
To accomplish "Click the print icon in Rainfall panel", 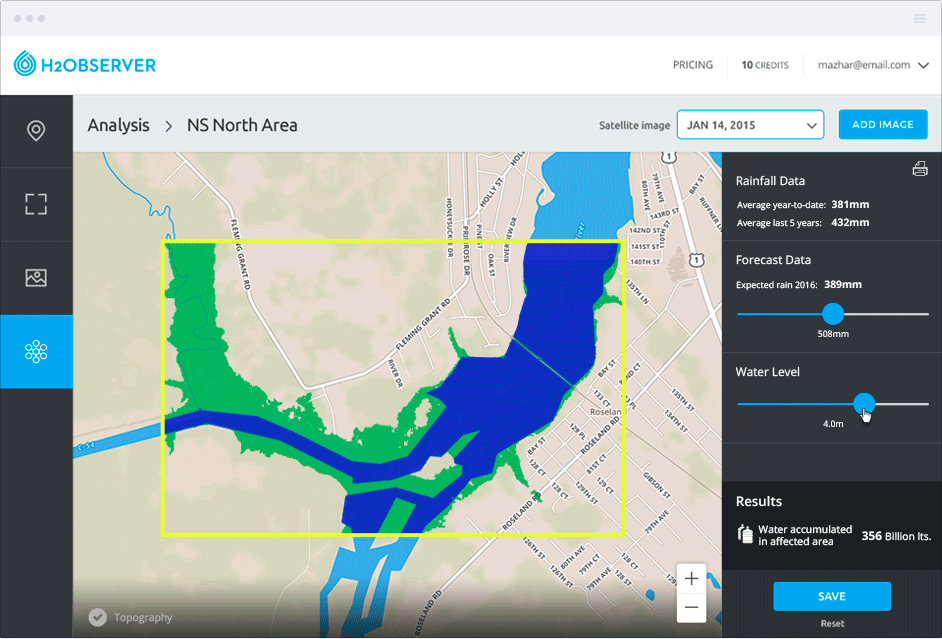I will pos(920,169).
